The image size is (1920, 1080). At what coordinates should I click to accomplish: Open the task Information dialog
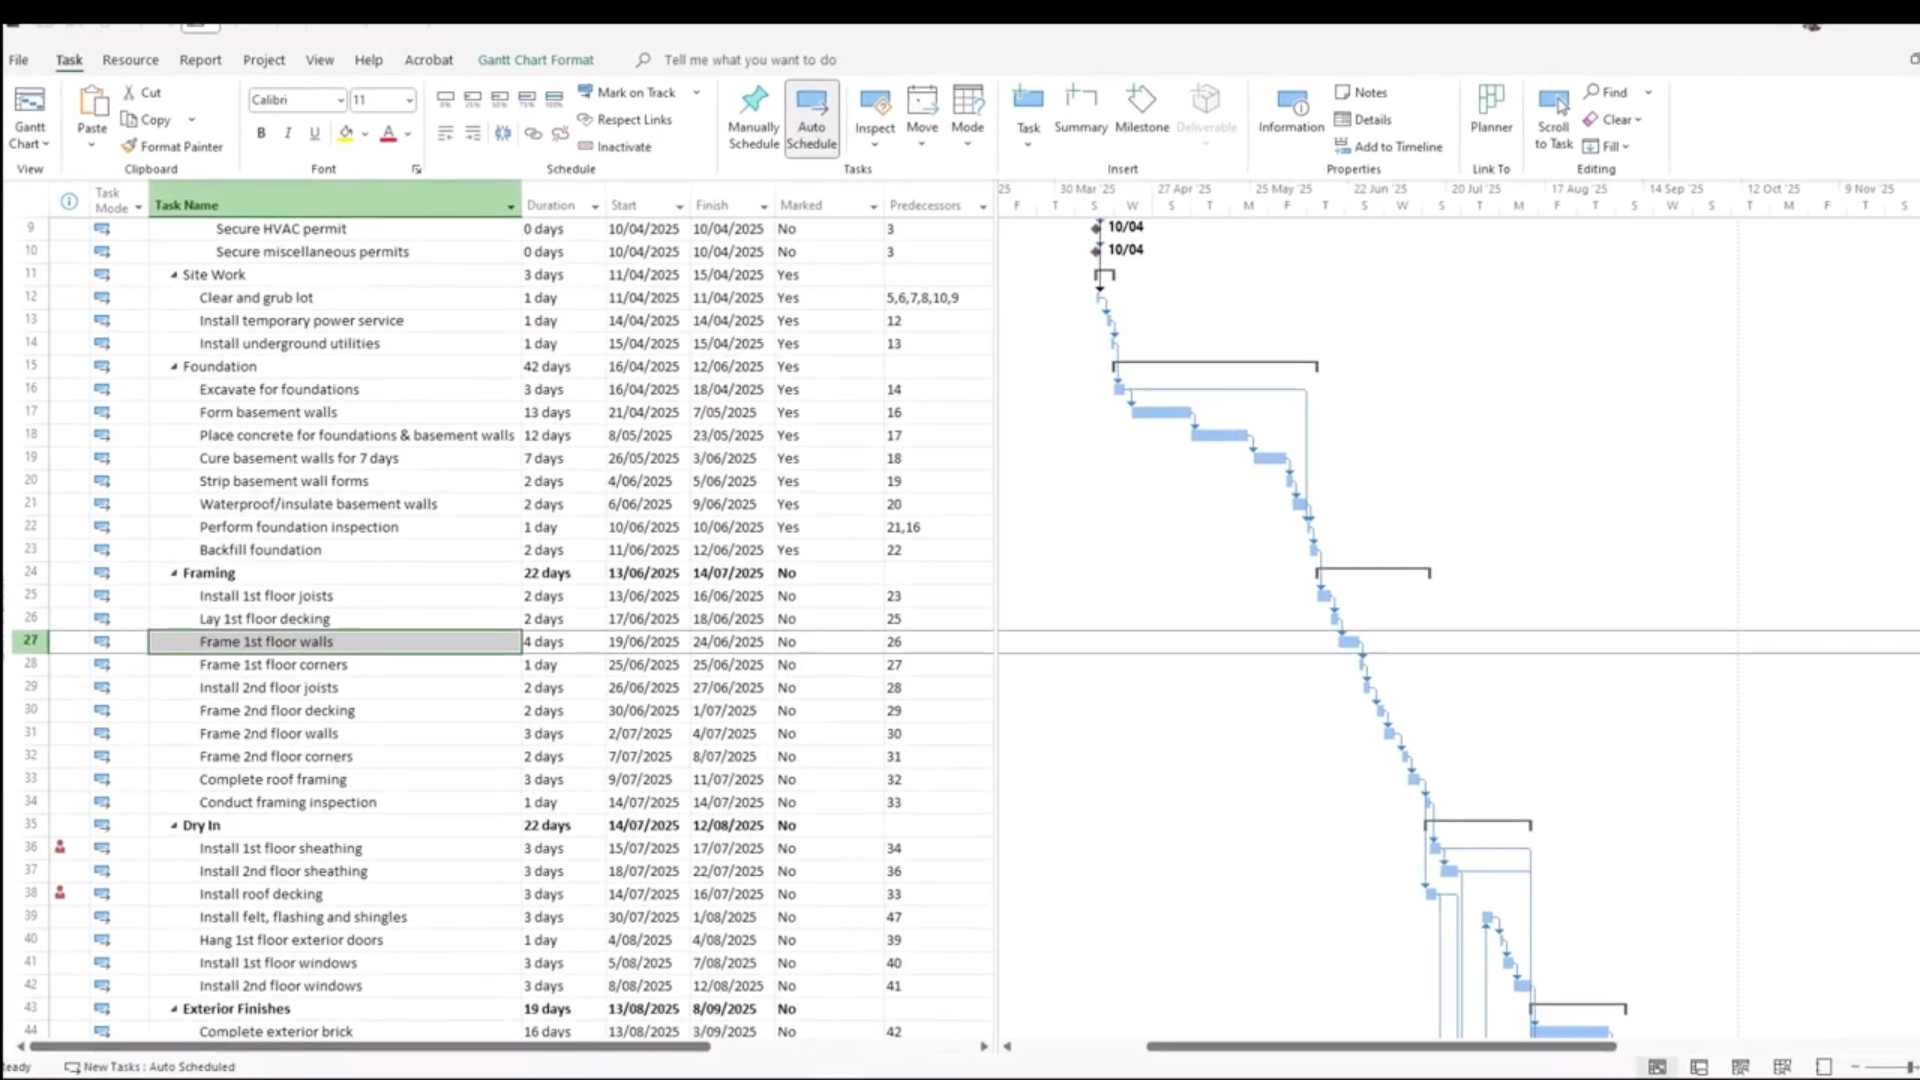click(1291, 109)
